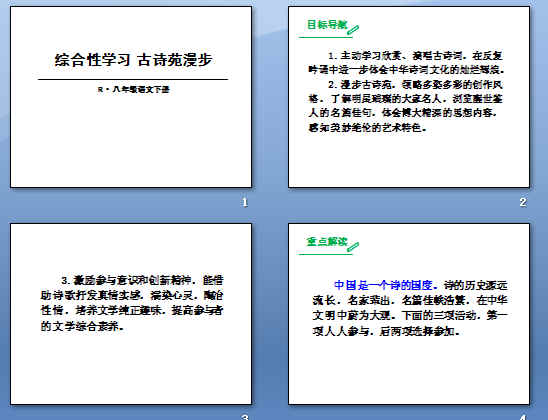Viewport: 548px width, 420px height.
Task: Select slide 4 thumbnail with 重点解读
Action: [x=409, y=314]
